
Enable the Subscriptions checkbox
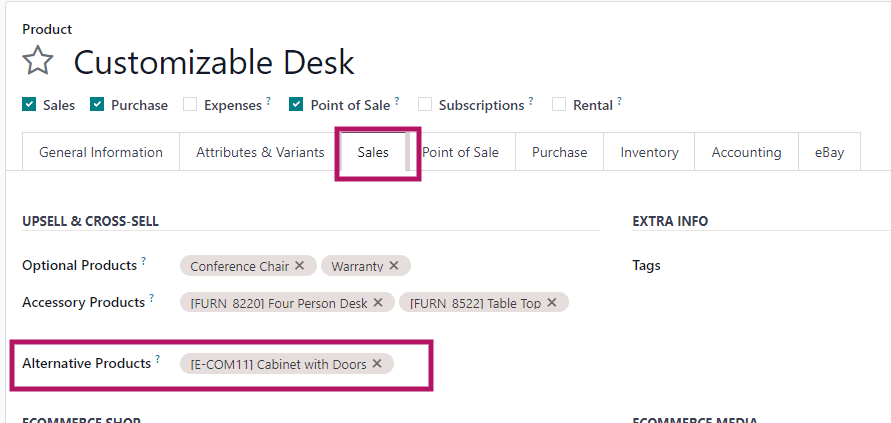425,104
